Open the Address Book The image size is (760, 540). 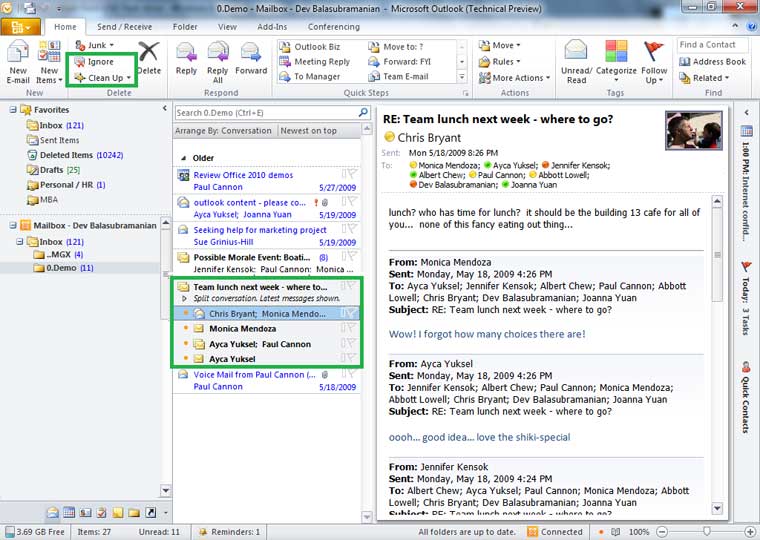[712, 62]
